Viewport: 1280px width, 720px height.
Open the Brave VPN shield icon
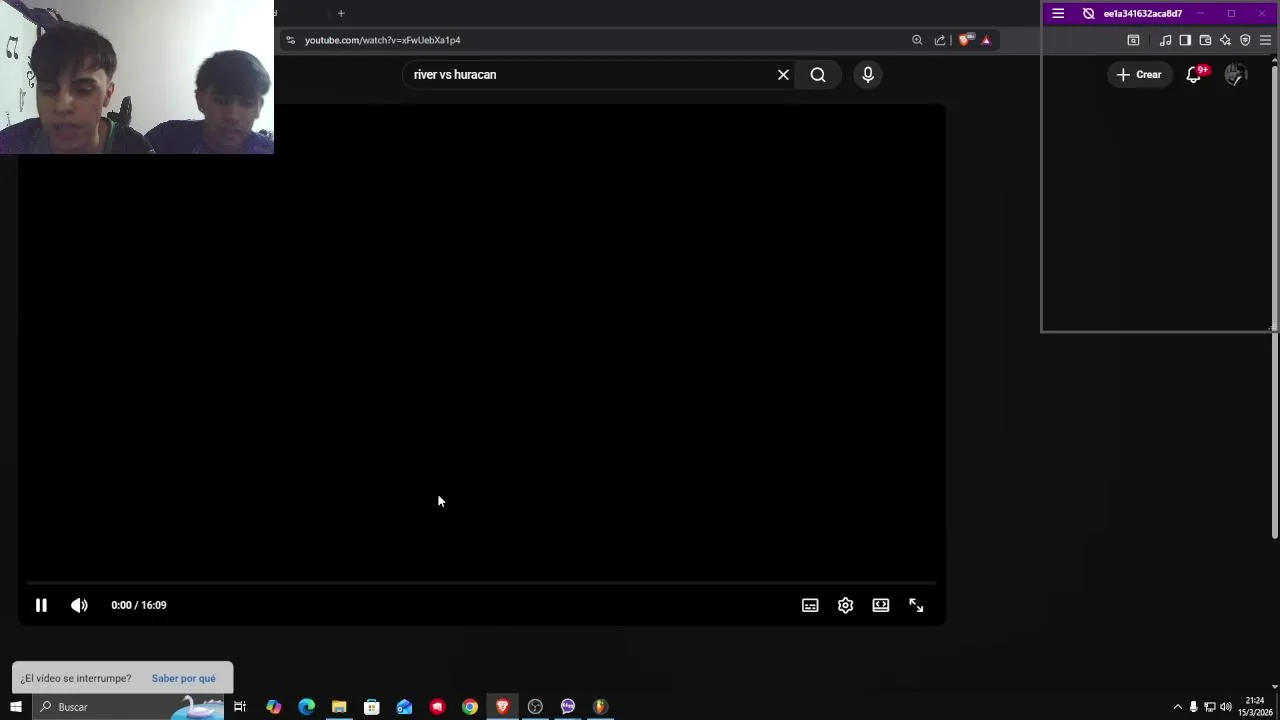tap(1245, 40)
